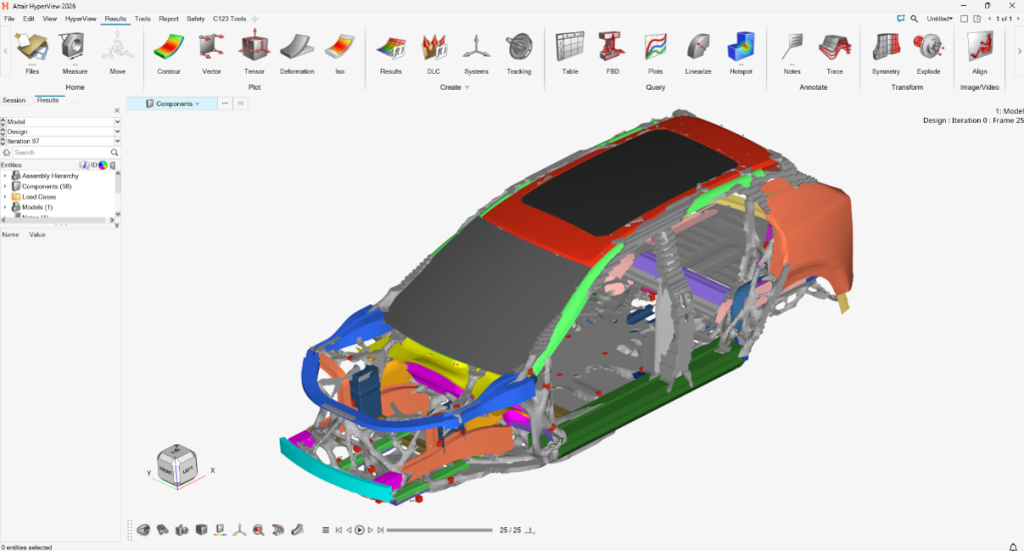The width and height of the screenshot is (1024, 551).
Task: Open the Hotspot tool
Action: coord(741,52)
